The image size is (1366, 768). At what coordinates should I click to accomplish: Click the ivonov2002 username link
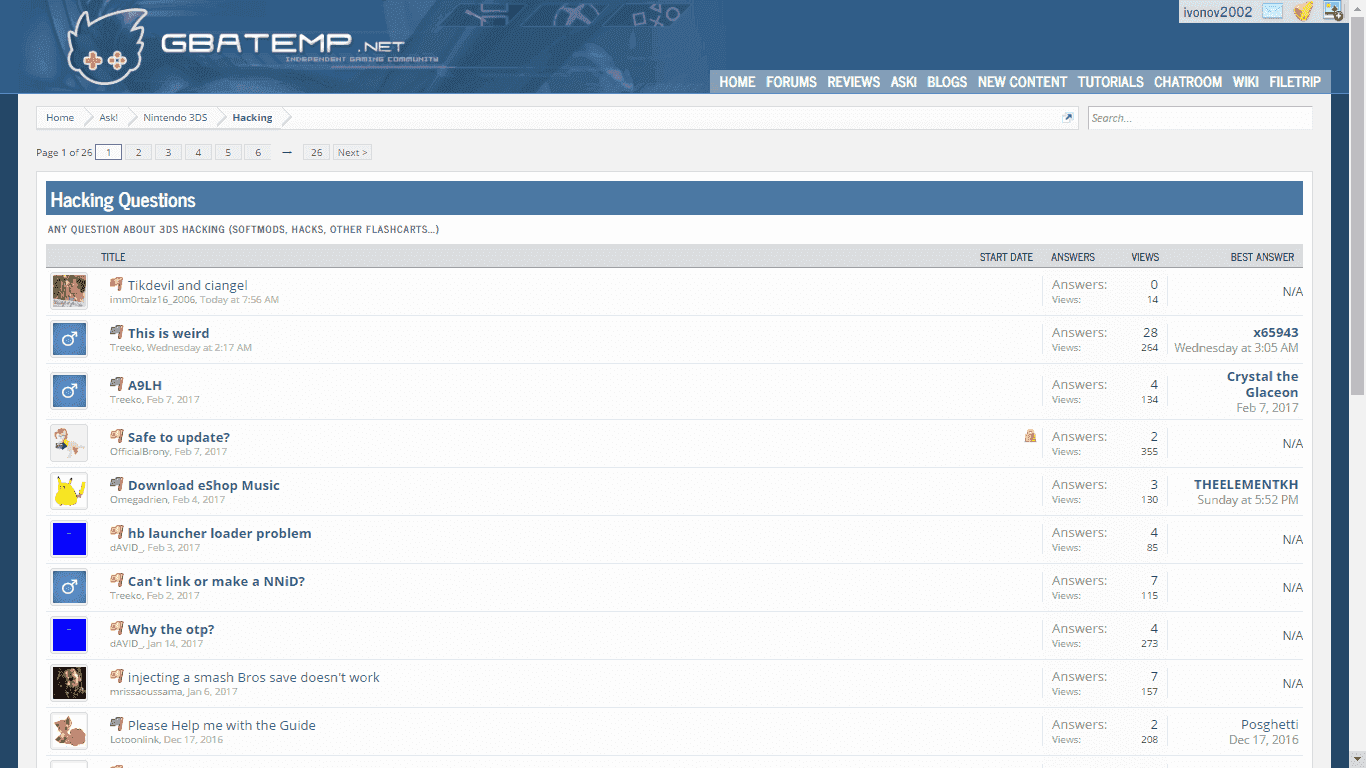click(x=1217, y=12)
